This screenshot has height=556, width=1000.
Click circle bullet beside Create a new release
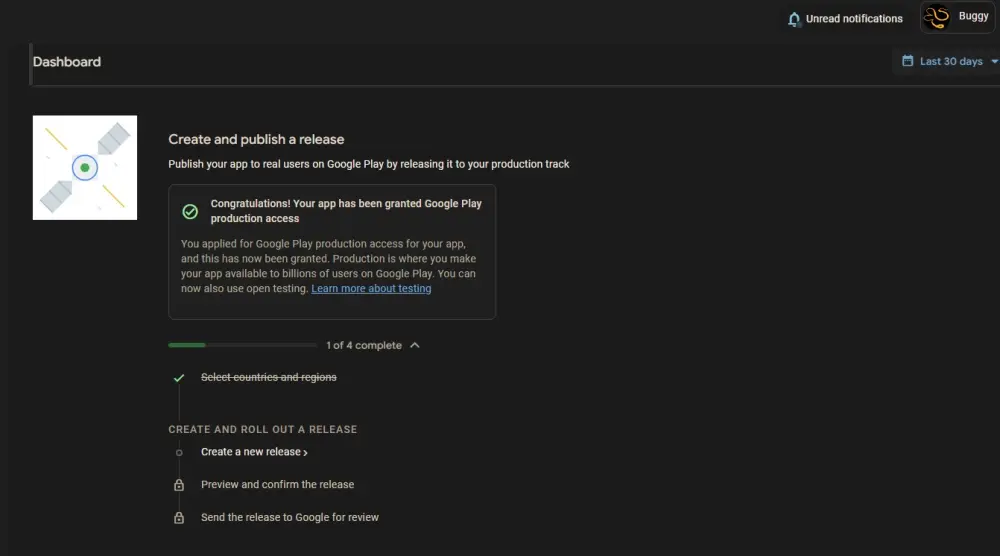179,452
